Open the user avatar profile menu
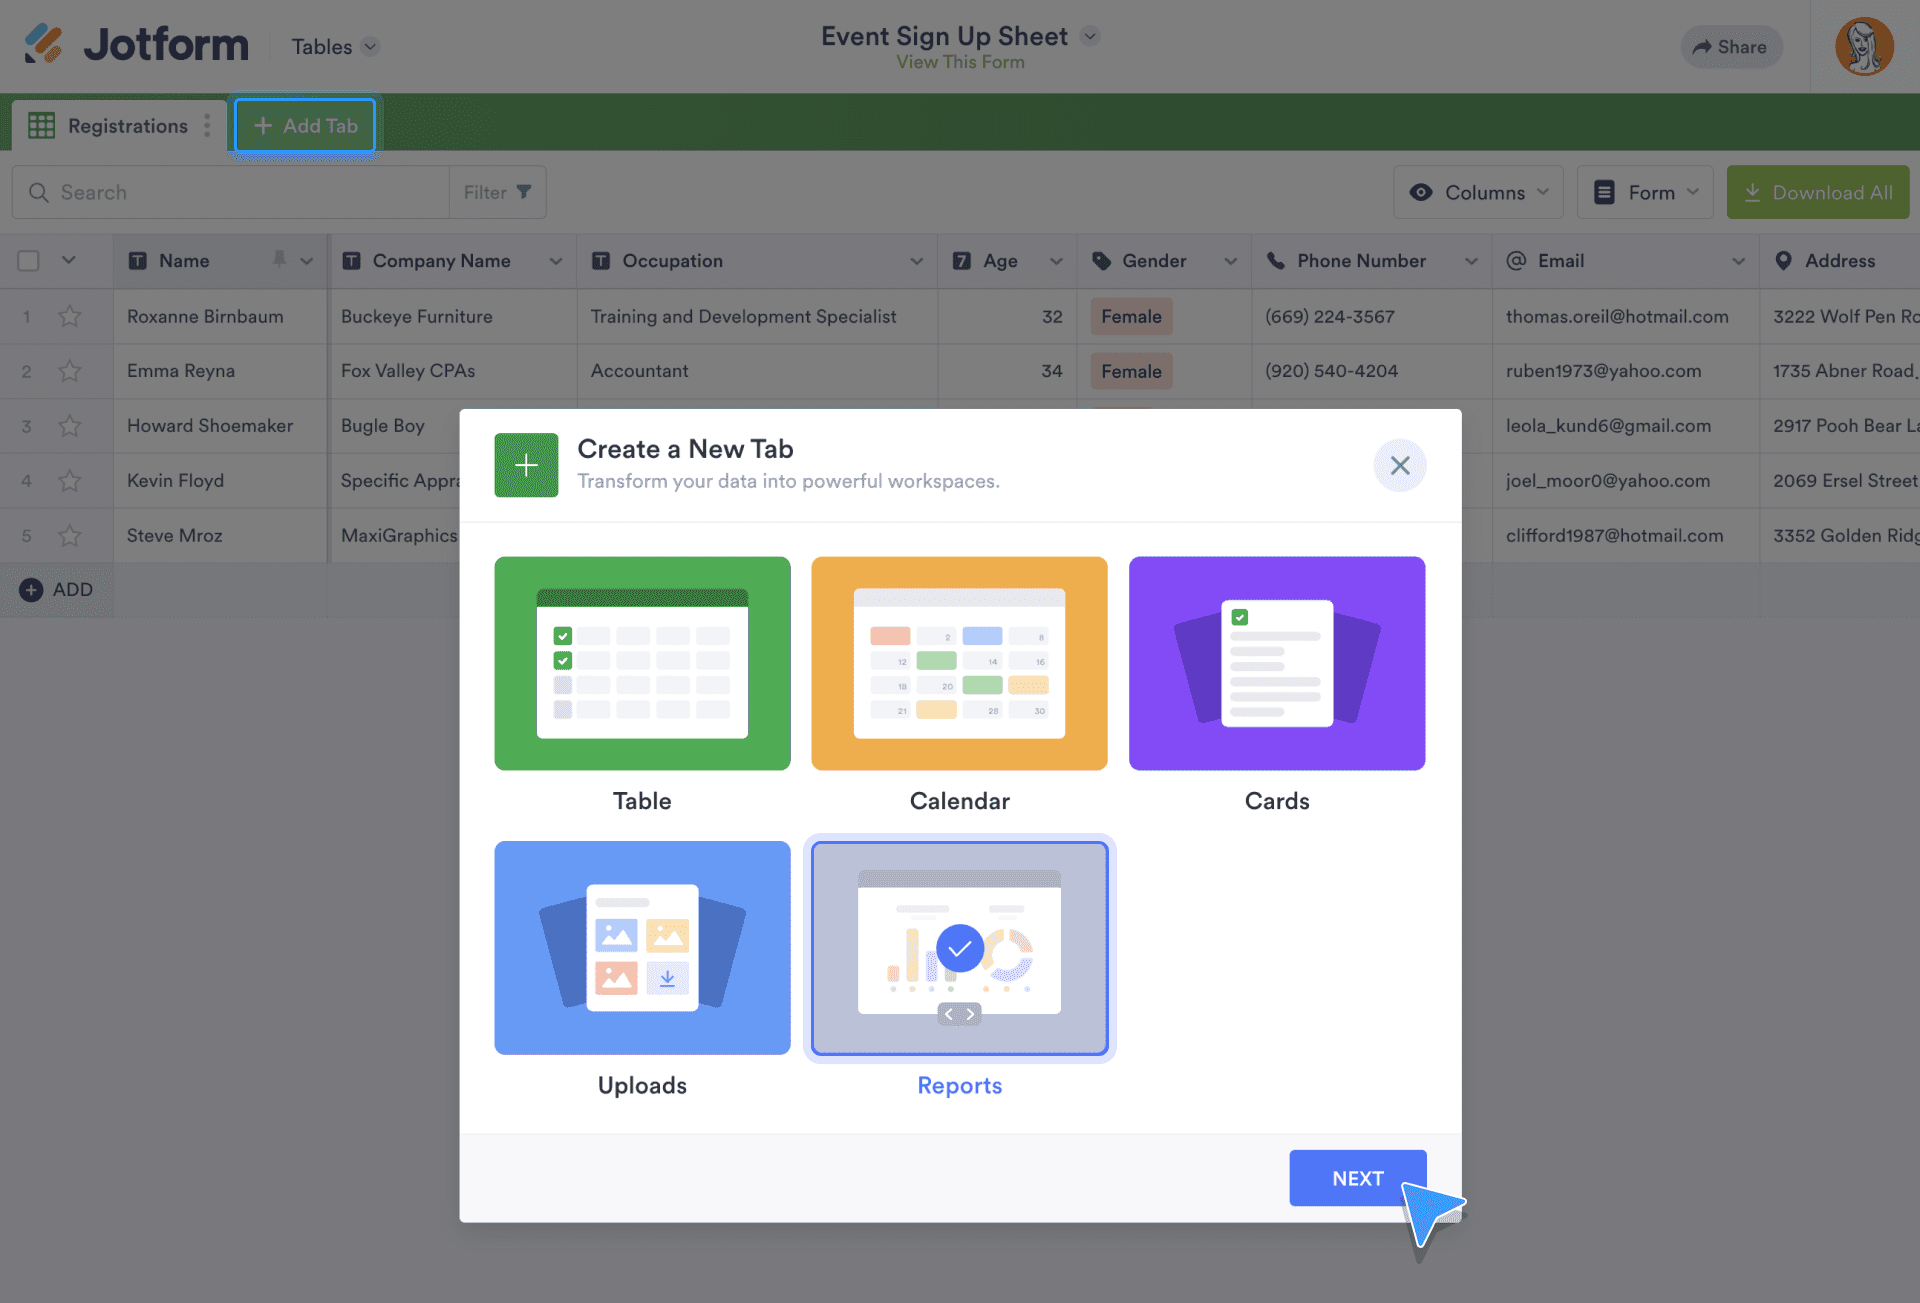Image resolution: width=1920 pixels, height=1303 pixels. coord(1864,46)
